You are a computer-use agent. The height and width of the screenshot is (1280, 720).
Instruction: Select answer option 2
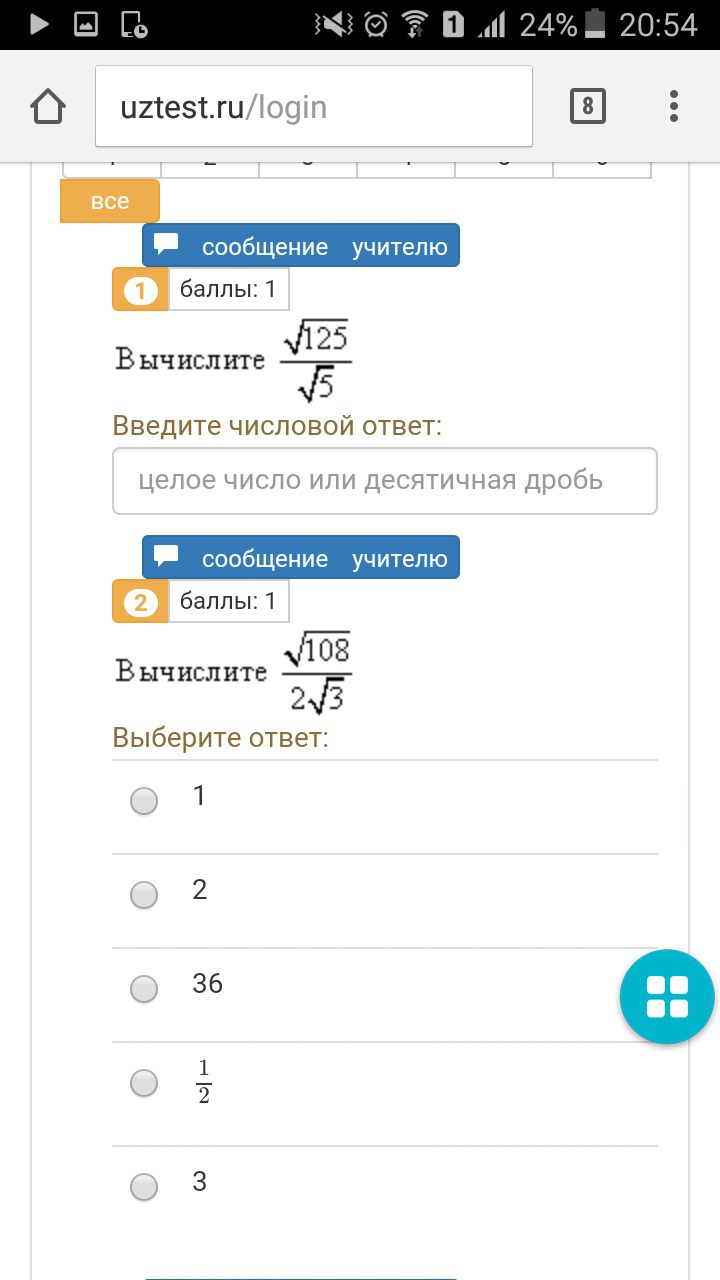pos(145,894)
